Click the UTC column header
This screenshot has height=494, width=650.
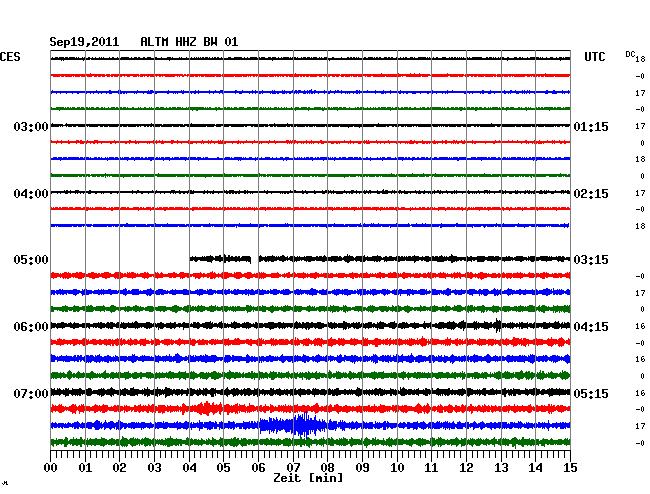point(594,57)
